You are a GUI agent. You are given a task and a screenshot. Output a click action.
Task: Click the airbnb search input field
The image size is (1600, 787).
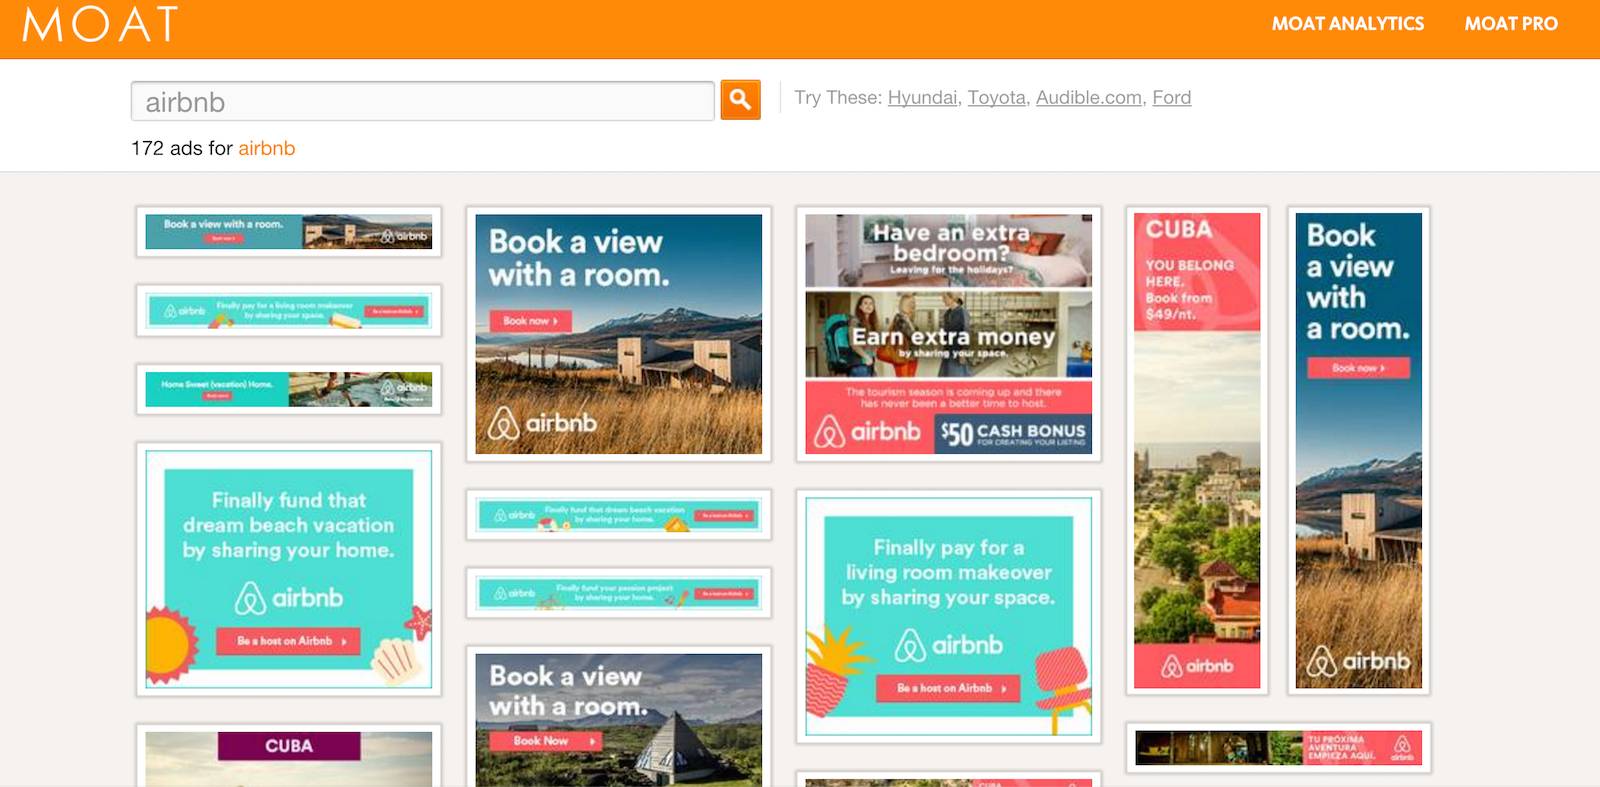tap(422, 101)
